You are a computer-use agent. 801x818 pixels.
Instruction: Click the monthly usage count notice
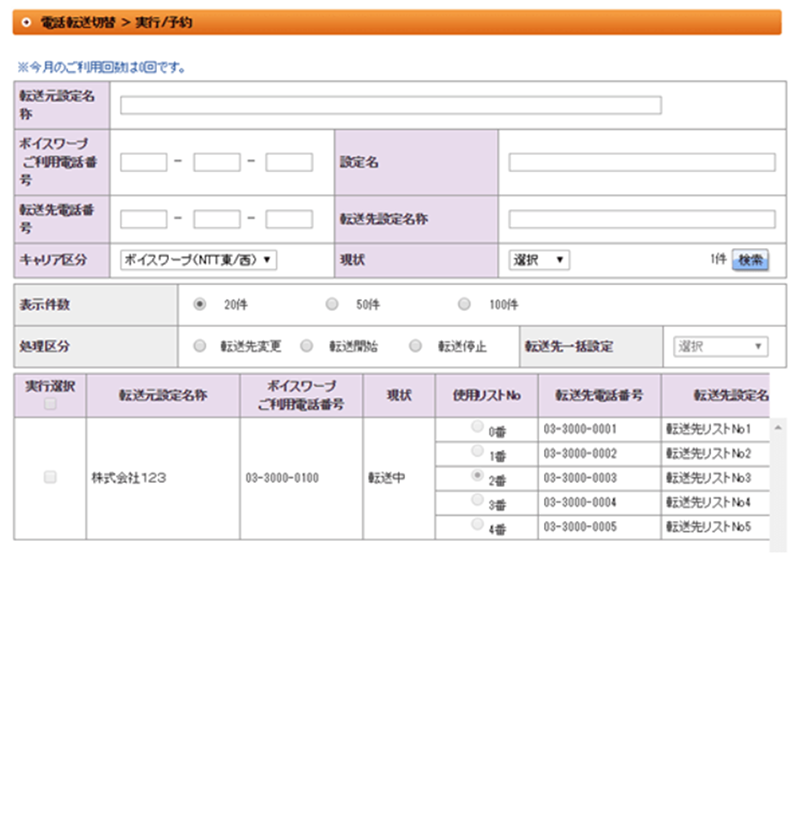coord(101,67)
